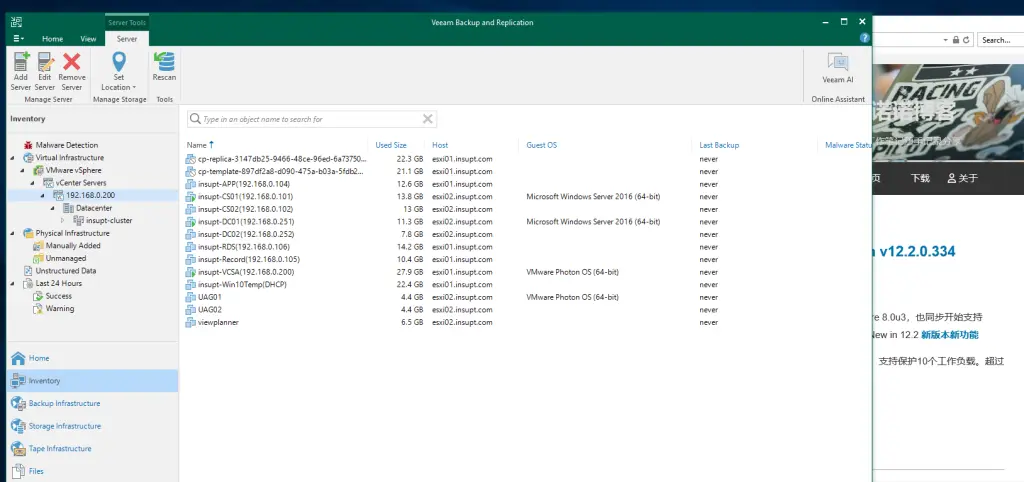
Task: Sort list by Last Backup column
Action: coord(719,145)
